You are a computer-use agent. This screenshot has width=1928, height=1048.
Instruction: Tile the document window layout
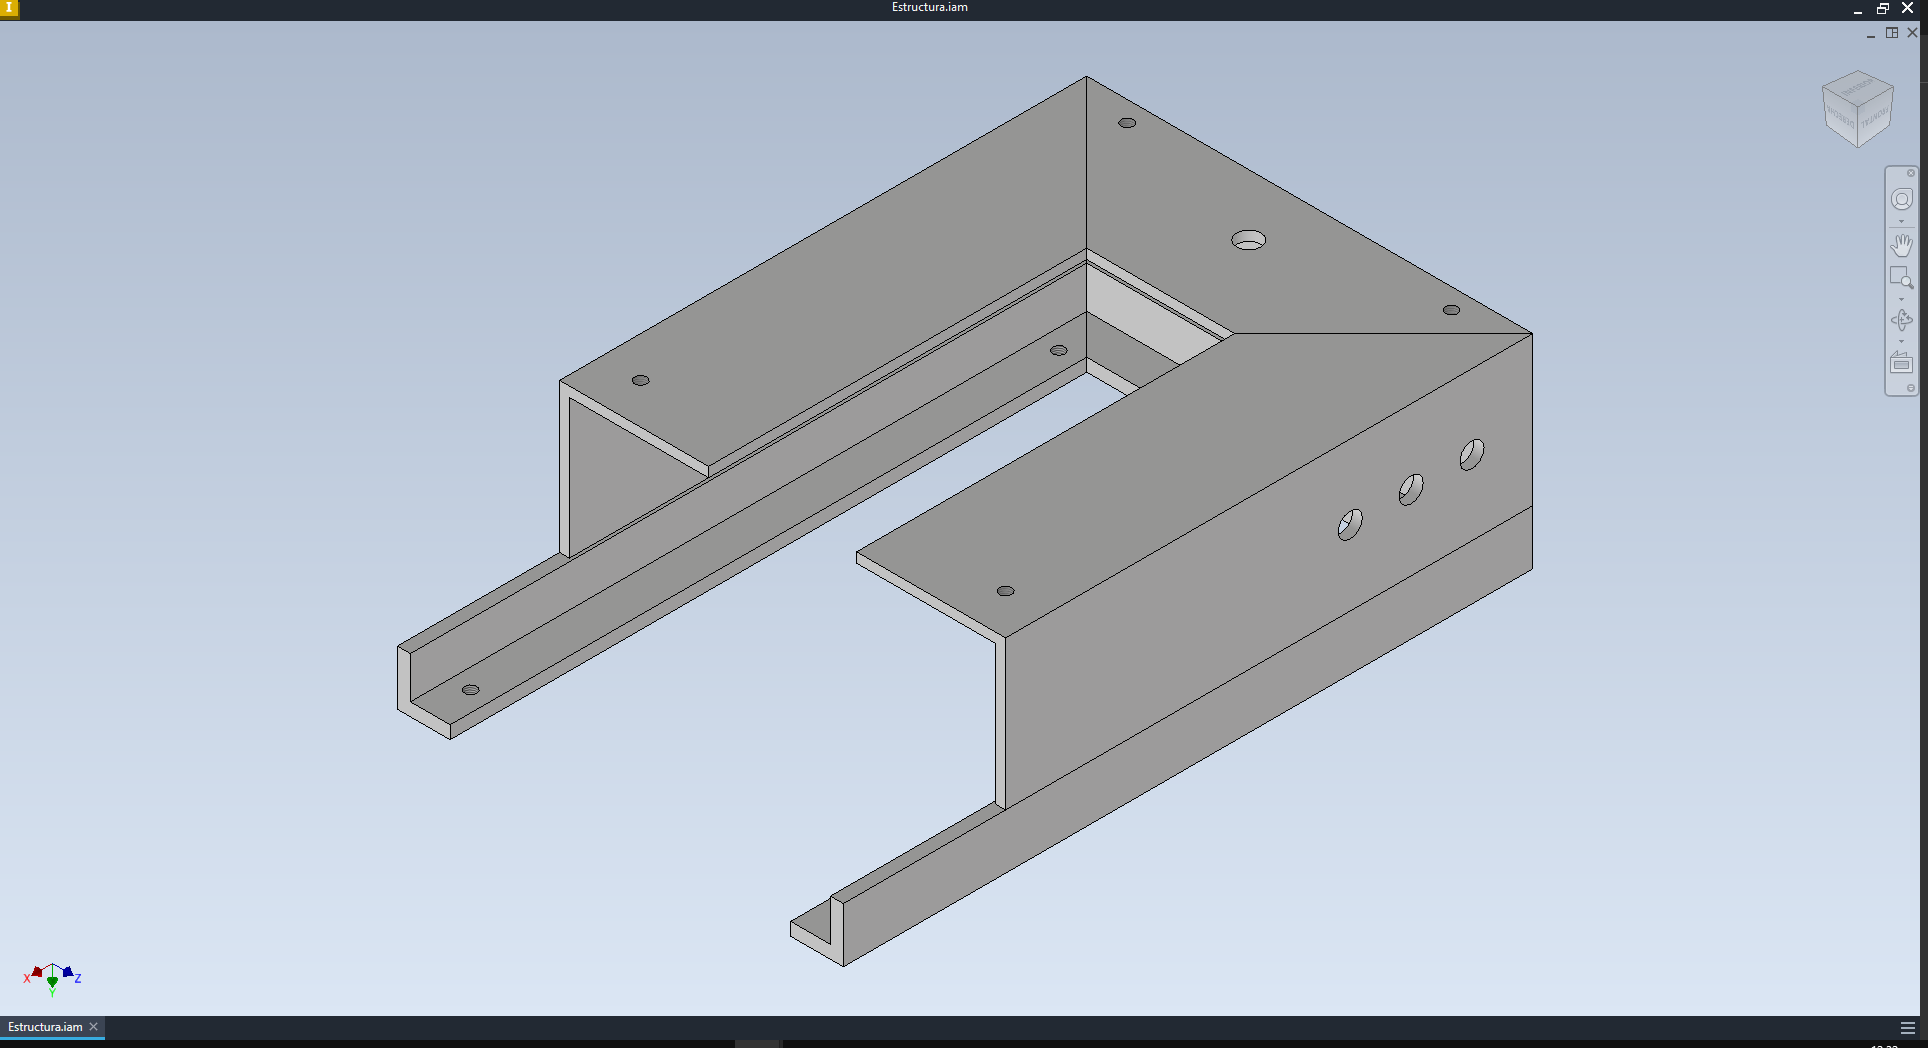click(1891, 33)
